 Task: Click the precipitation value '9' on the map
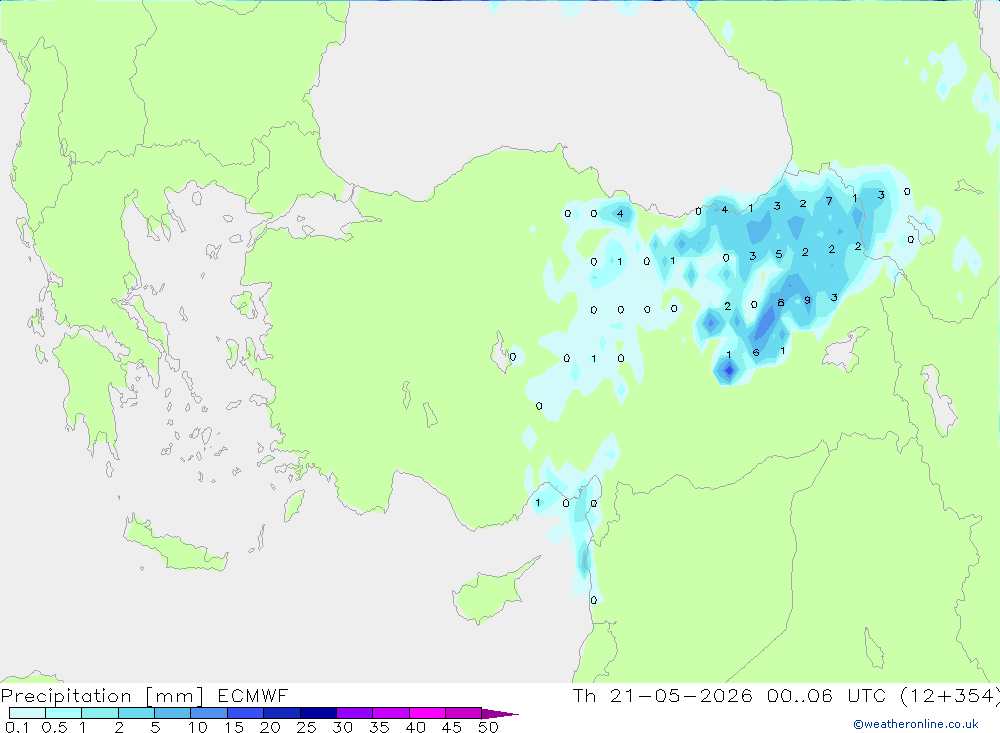tap(807, 300)
